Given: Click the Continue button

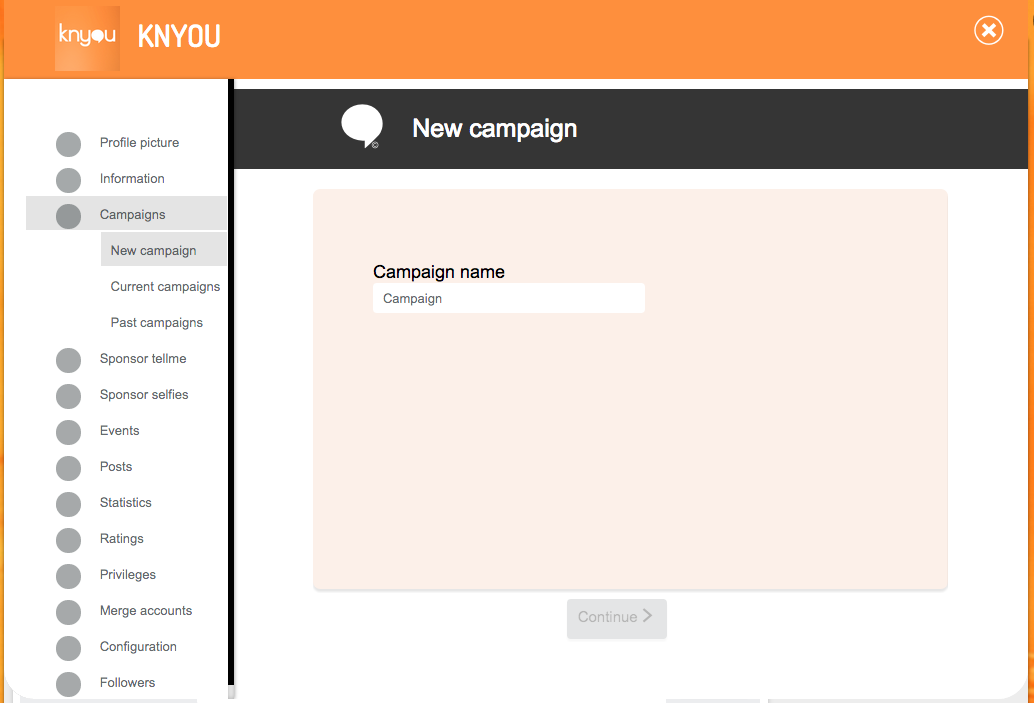Looking at the screenshot, I should (x=617, y=618).
